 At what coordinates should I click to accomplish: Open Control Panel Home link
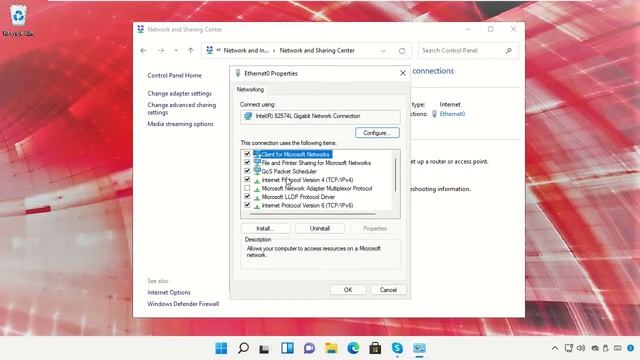[x=174, y=76]
